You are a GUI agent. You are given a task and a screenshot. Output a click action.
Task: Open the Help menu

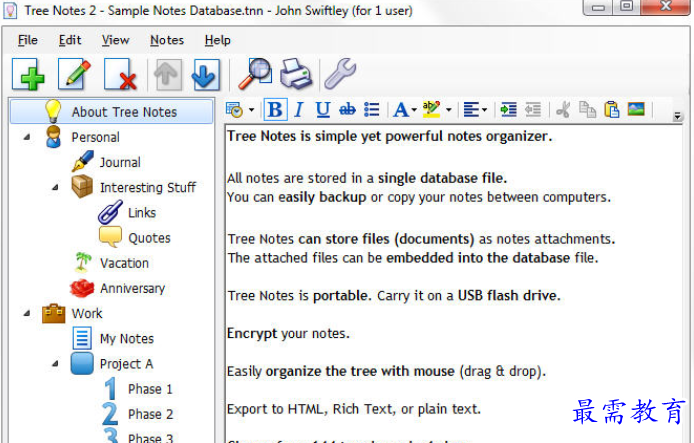click(x=217, y=40)
